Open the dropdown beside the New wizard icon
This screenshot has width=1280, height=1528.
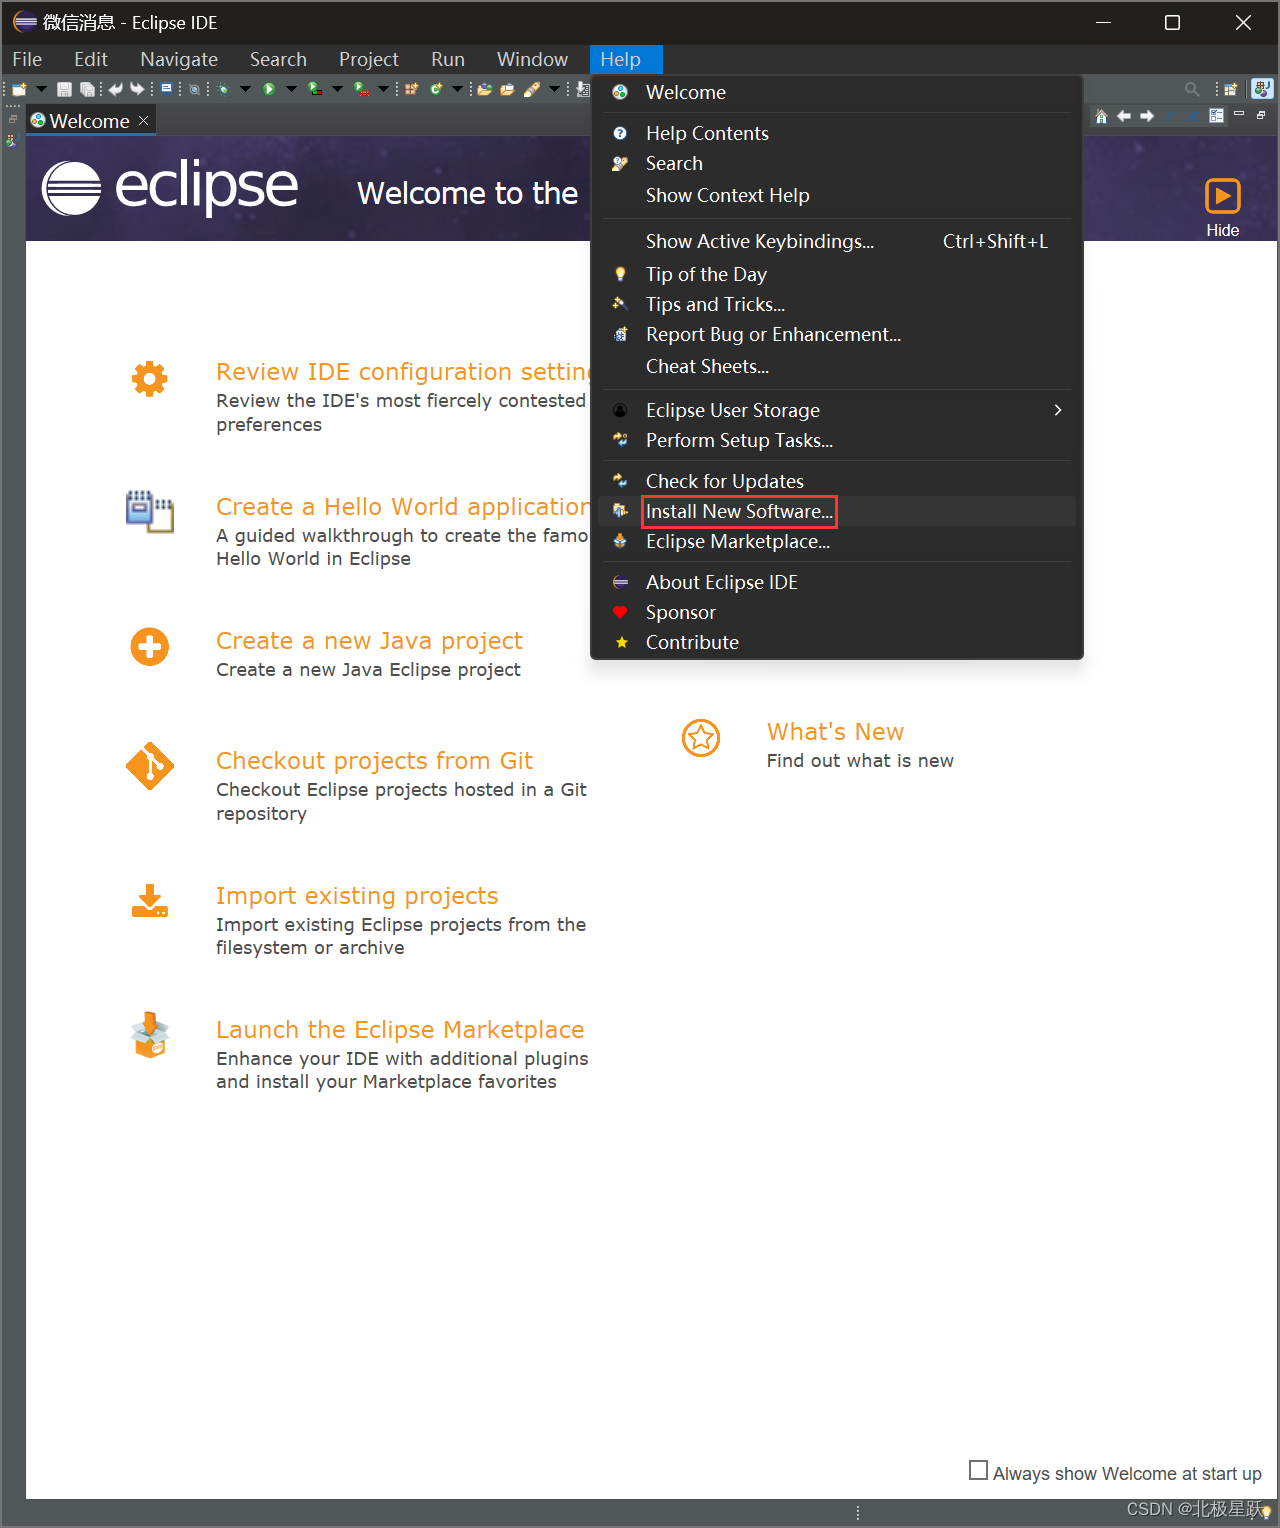[41, 89]
